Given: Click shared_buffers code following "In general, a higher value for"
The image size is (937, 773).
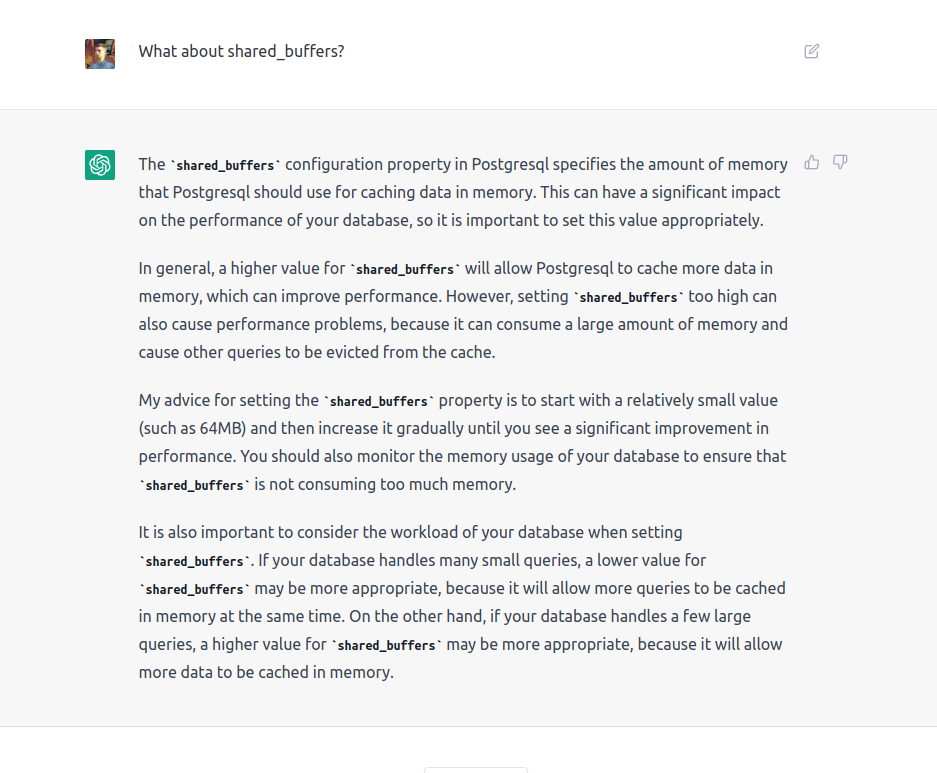Looking at the screenshot, I should click(405, 269).
